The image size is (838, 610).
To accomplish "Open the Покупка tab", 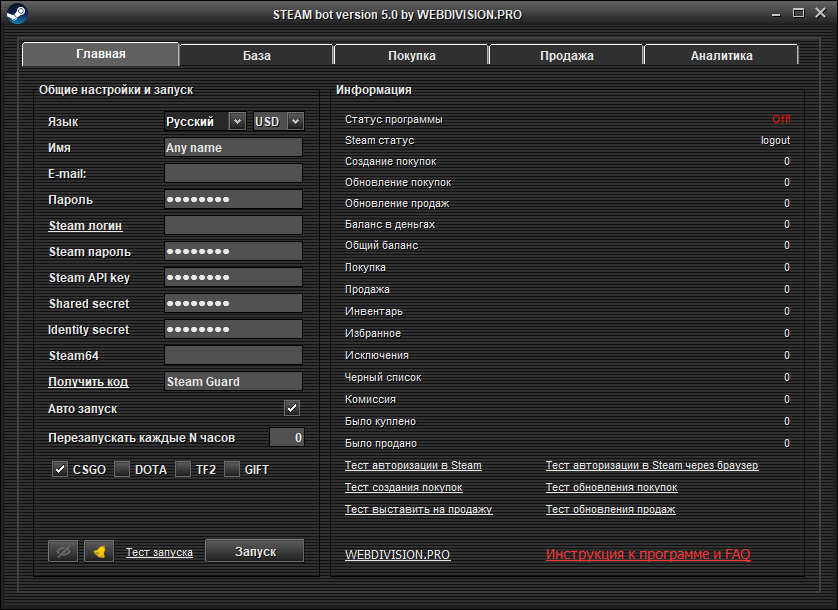I will pos(411,56).
